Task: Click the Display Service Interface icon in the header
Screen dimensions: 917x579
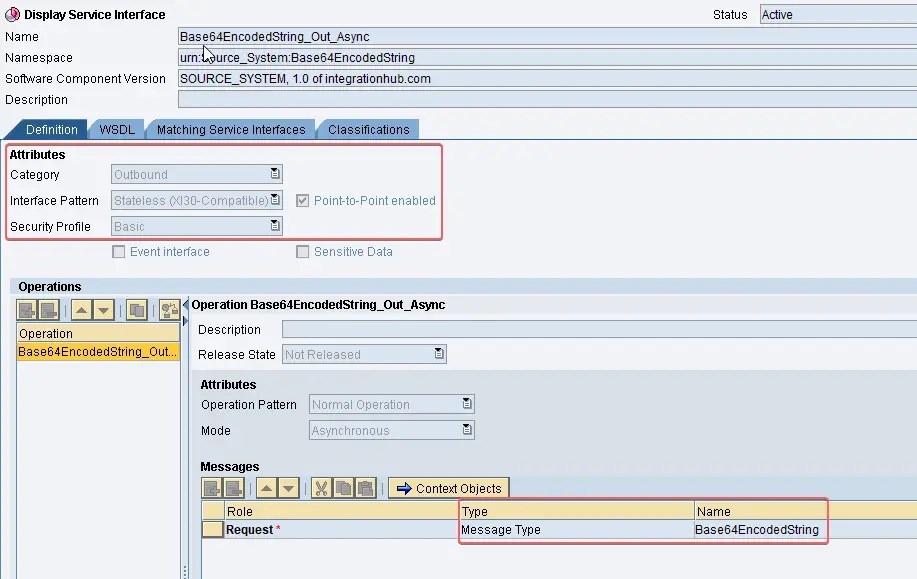Action: tap(11, 14)
